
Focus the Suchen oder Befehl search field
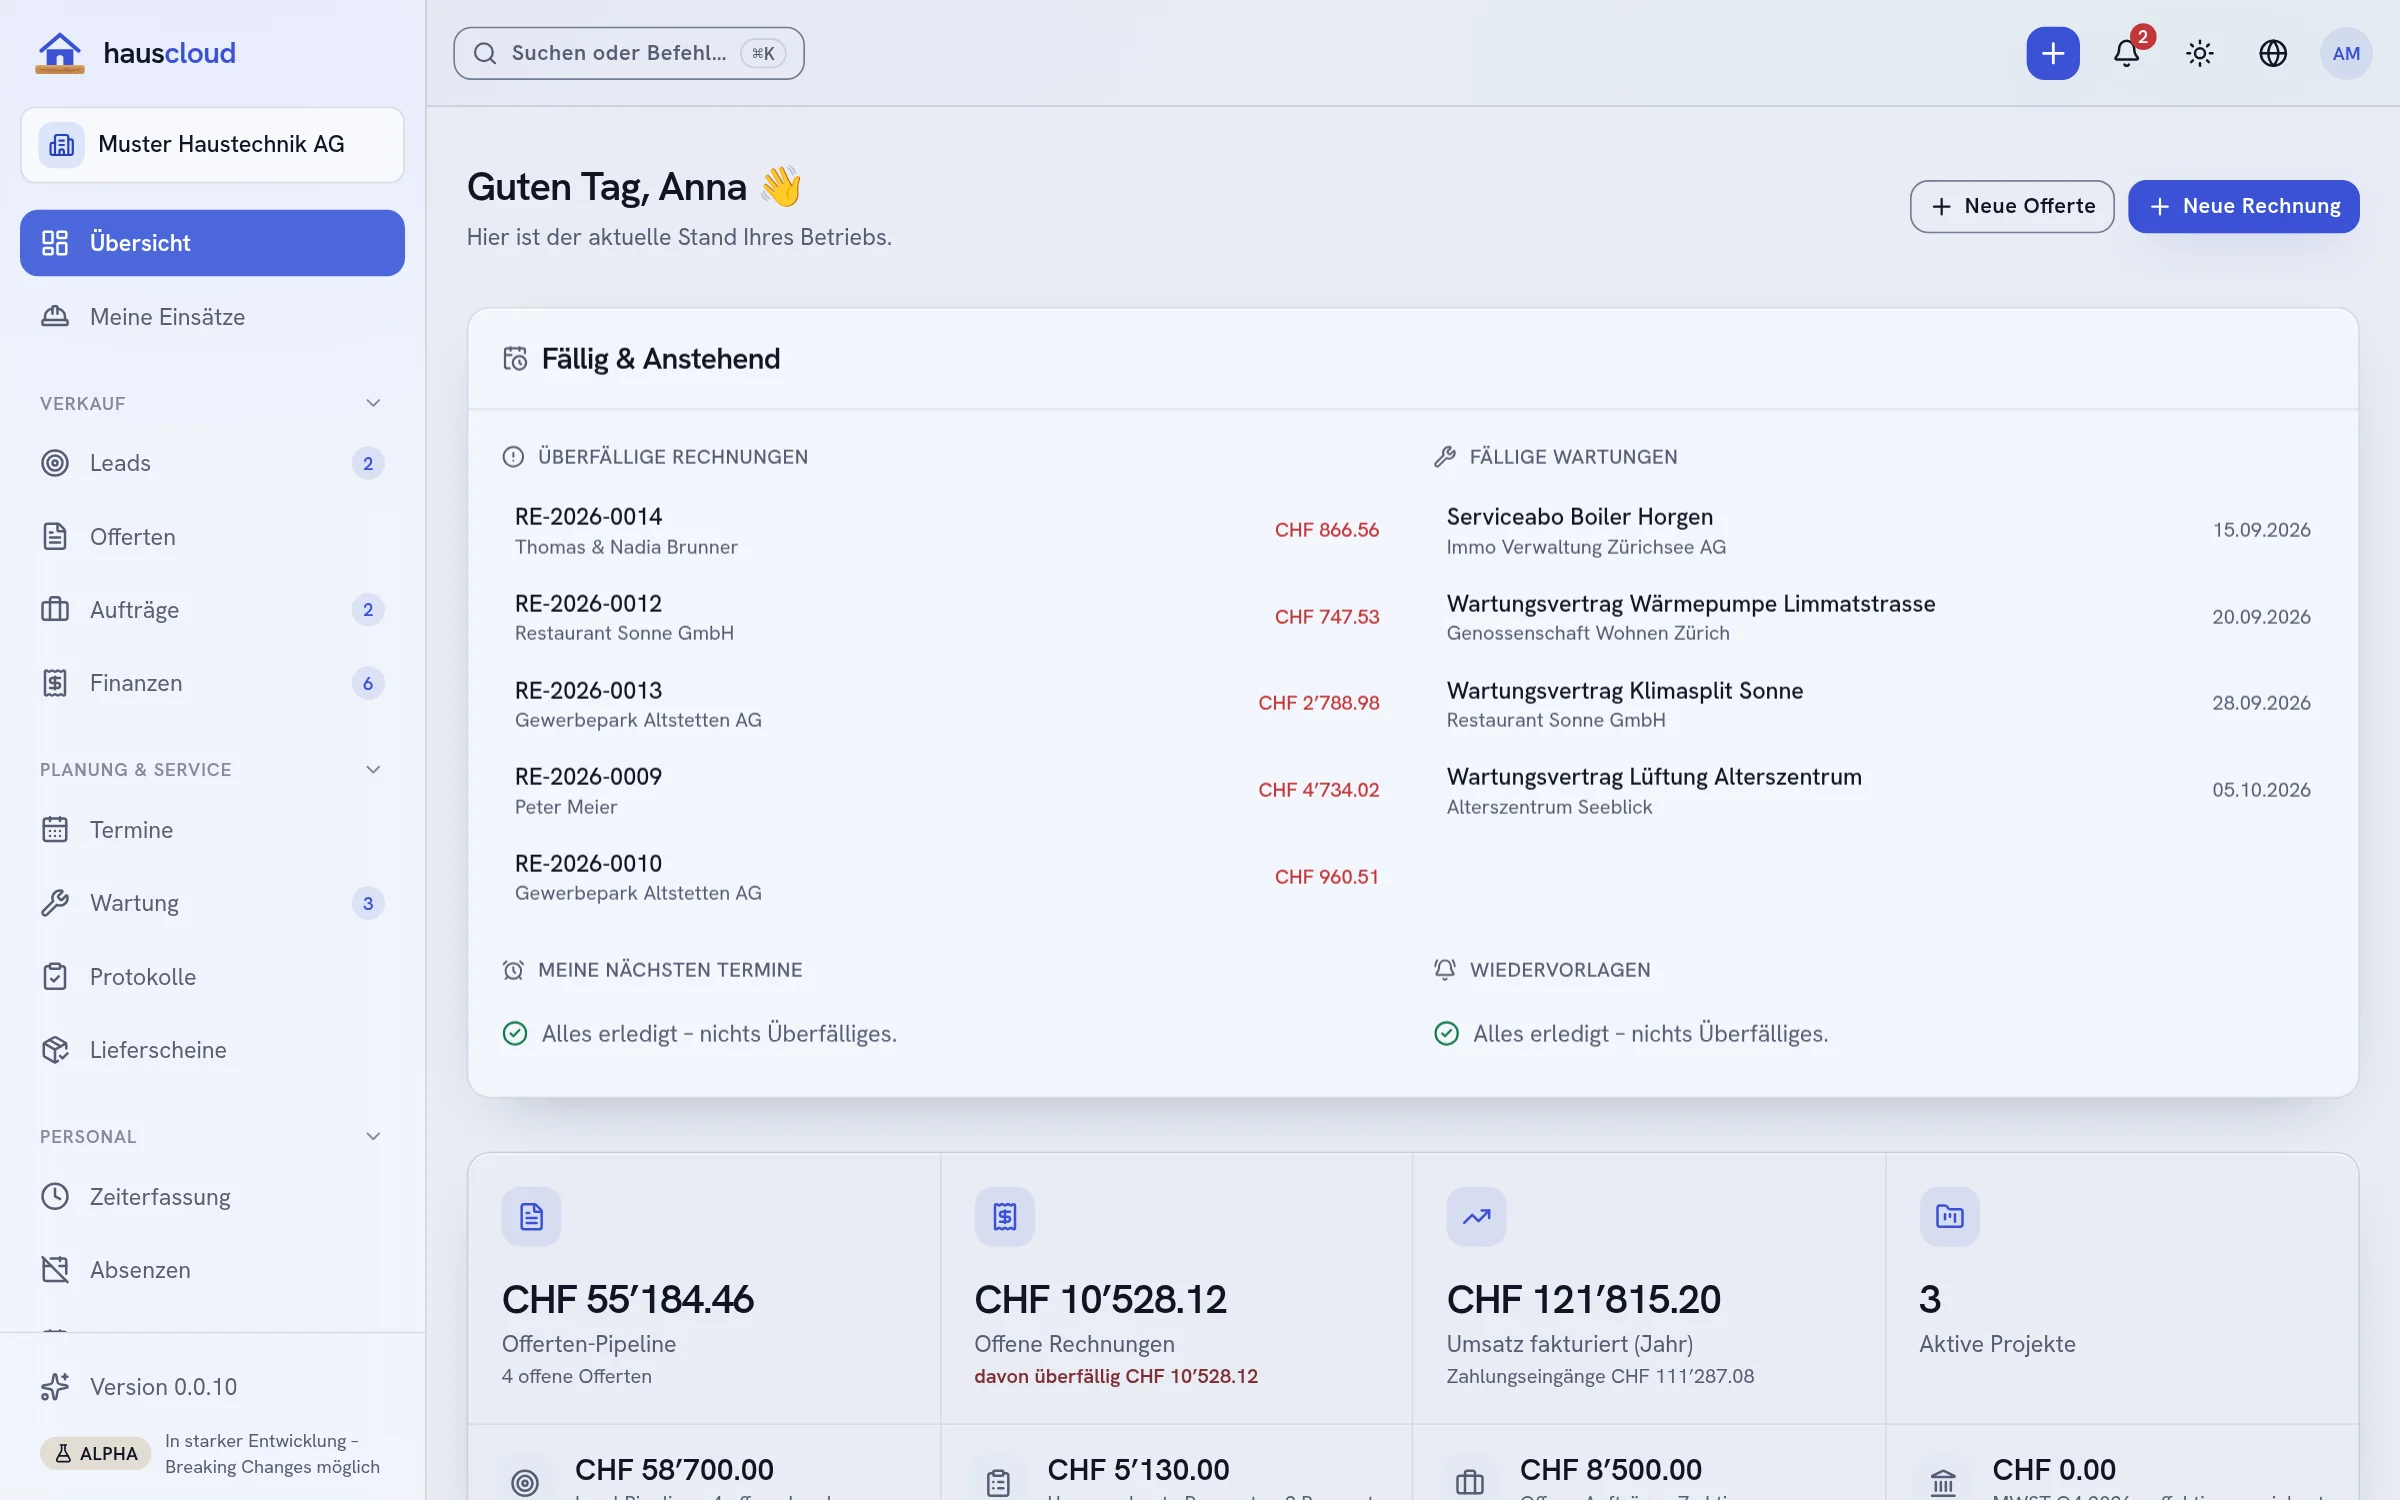628,53
